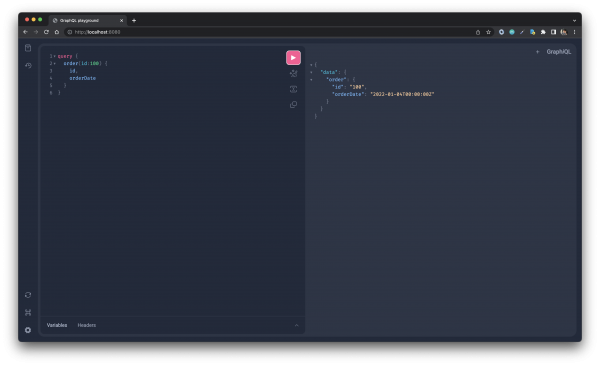The height and width of the screenshot is (366, 600).
Task: Select the GraphiQL playground browser tab
Action: pyautogui.click(x=88, y=20)
